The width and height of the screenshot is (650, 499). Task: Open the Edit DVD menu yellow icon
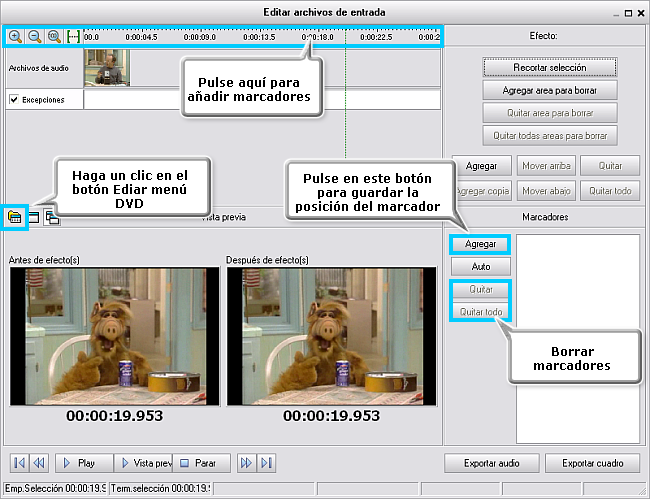(15, 217)
